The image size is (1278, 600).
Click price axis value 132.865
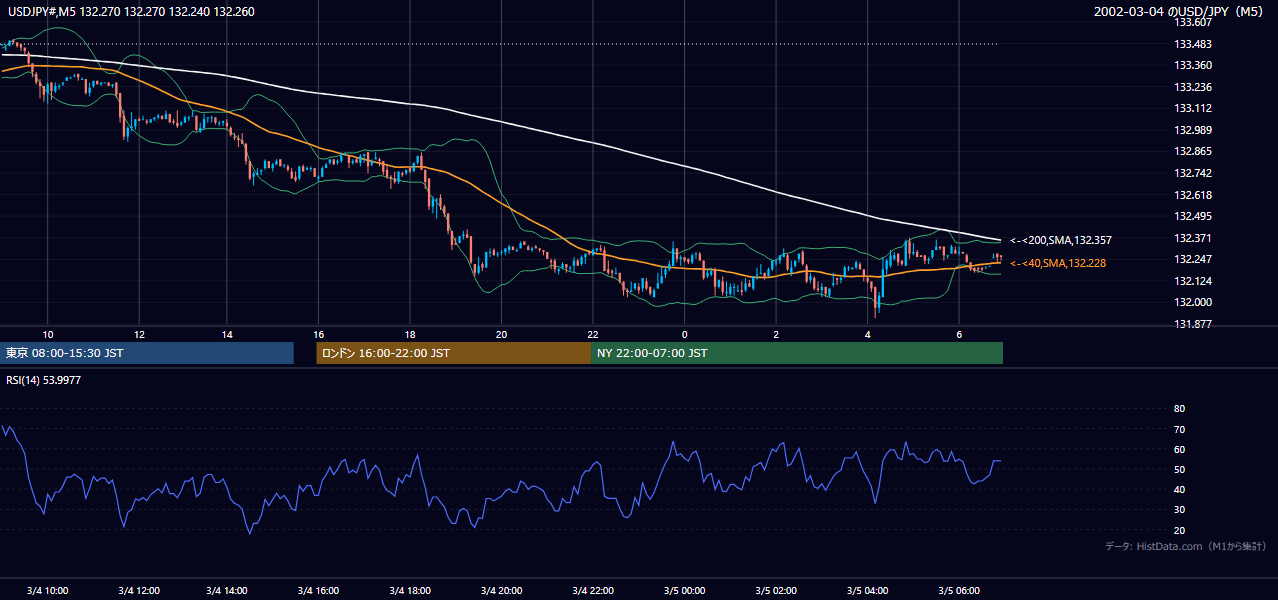(1191, 151)
